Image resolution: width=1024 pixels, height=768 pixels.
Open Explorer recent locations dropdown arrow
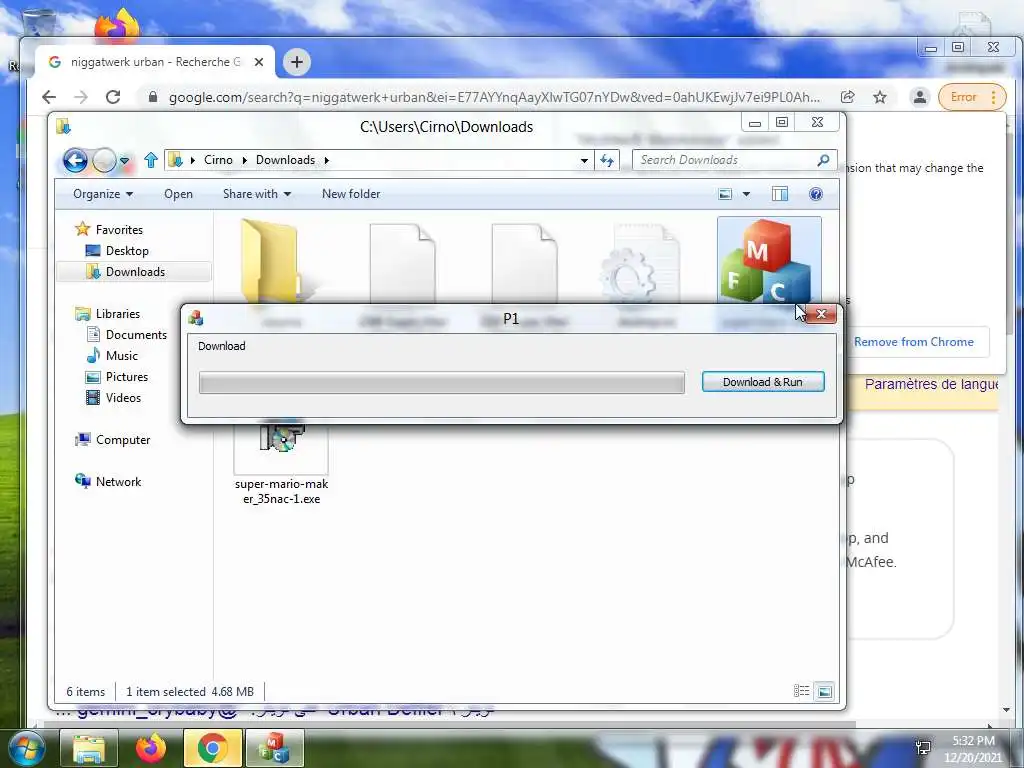coord(124,161)
